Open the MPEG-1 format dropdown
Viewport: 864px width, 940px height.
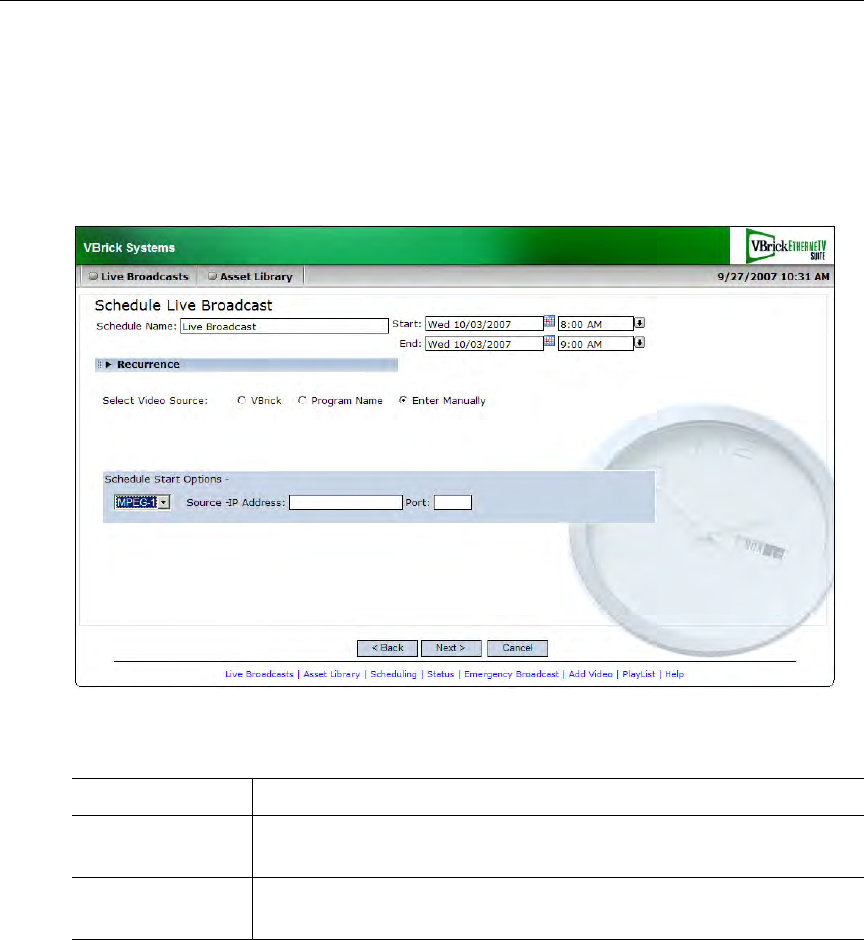pyautogui.click(x=142, y=502)
